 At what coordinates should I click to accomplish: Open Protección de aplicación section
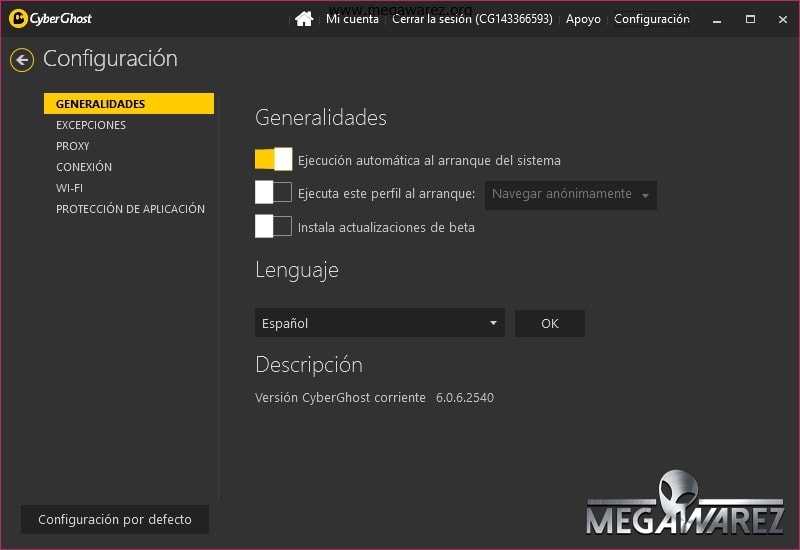130,209
